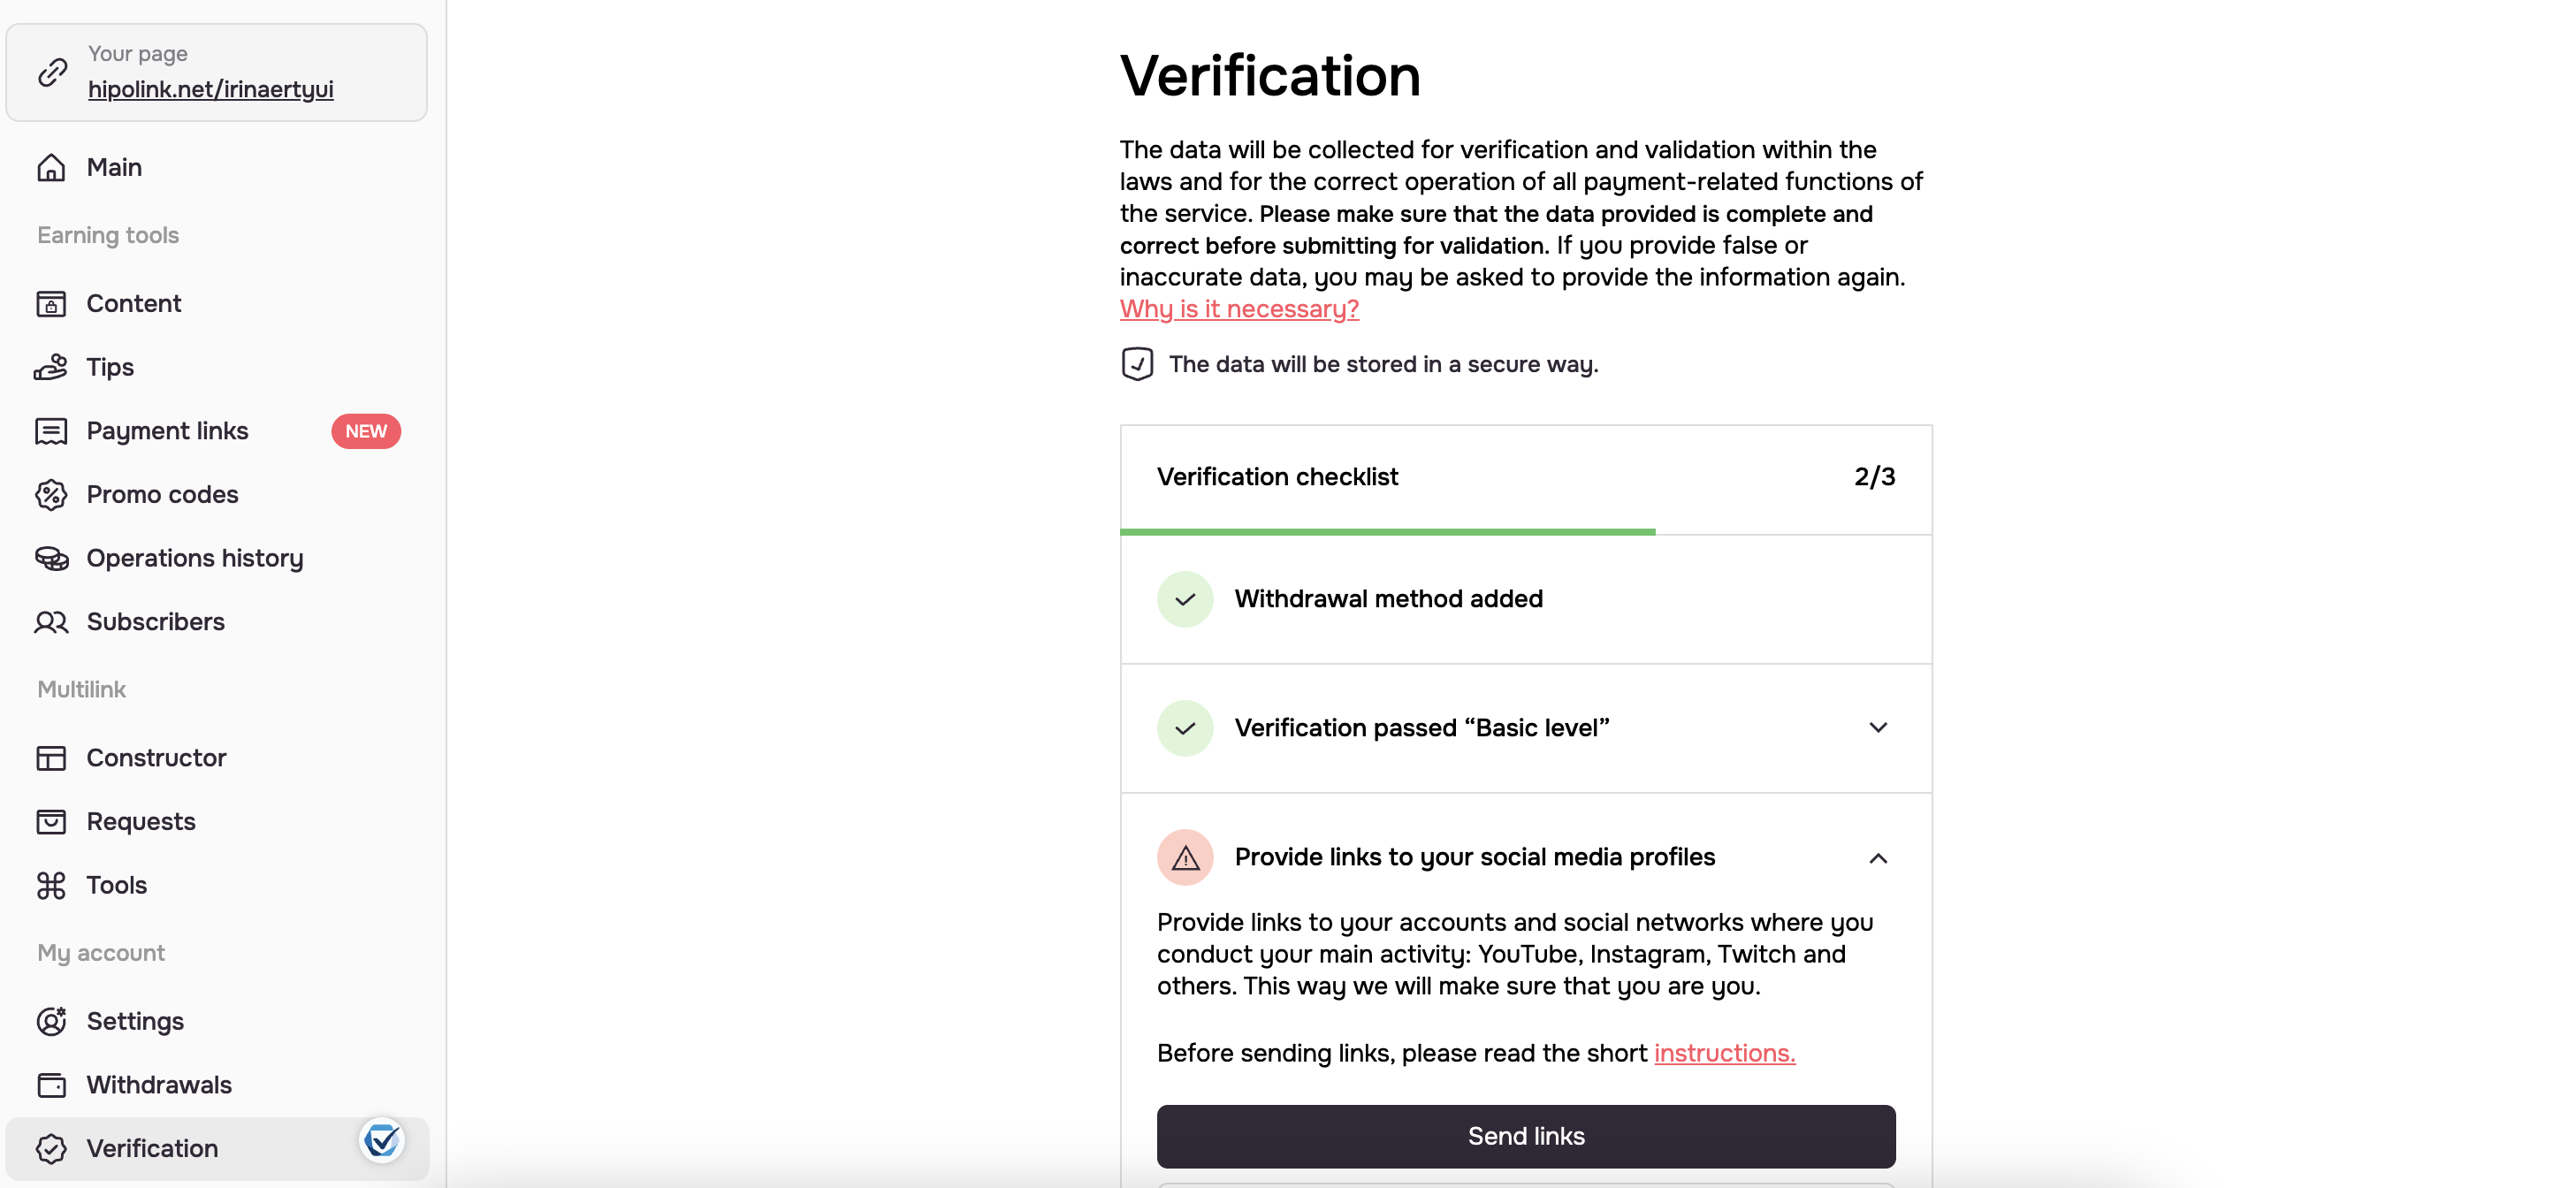Click the Send links button

pos(1526,1136)
